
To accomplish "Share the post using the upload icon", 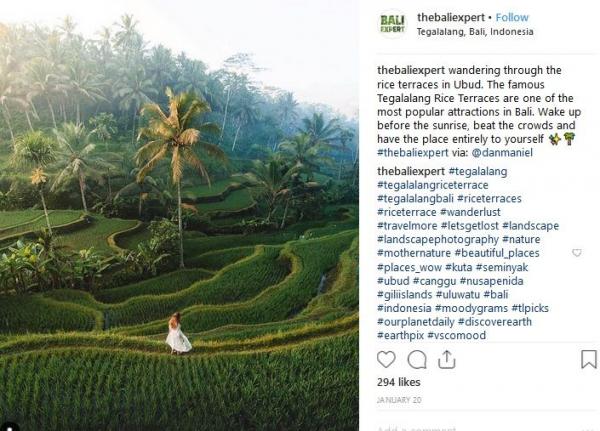I will 449,359.
